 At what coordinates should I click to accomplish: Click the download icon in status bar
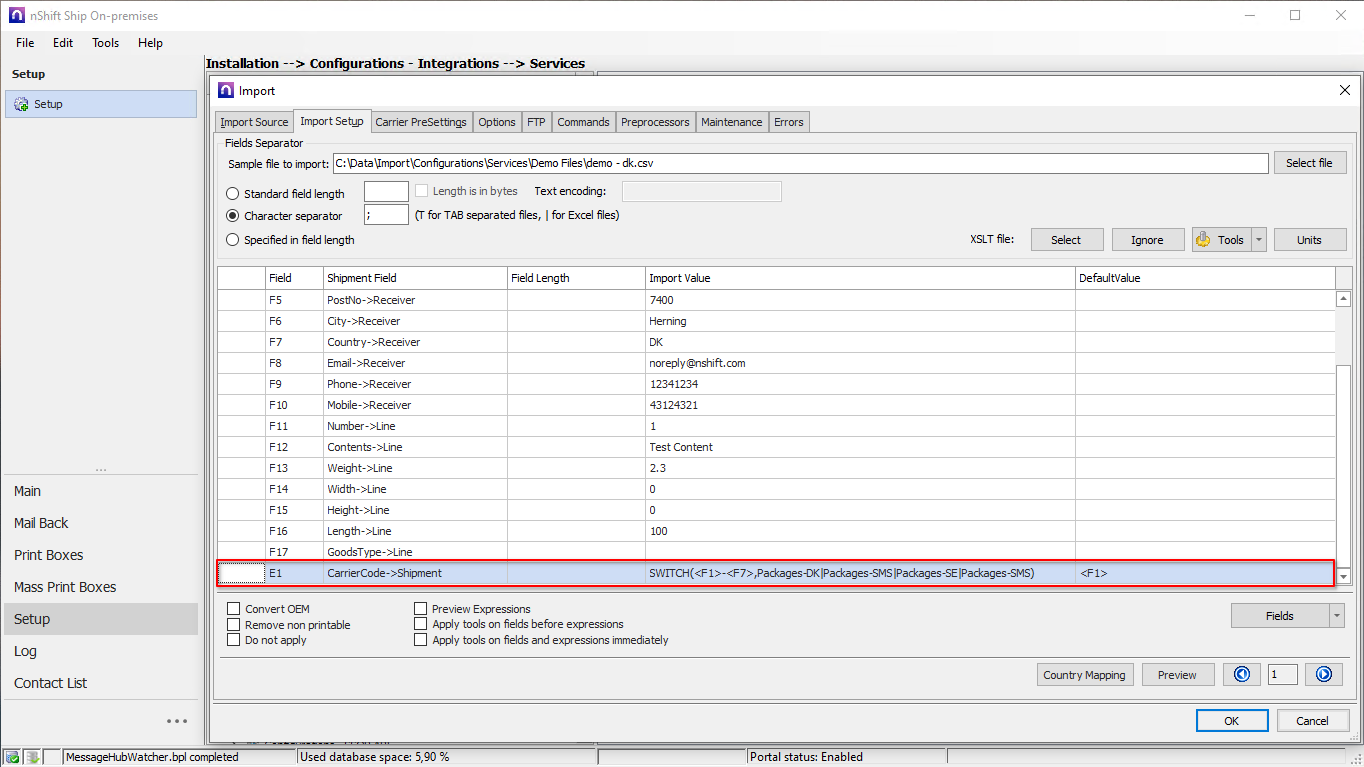[x=32, y=757]
